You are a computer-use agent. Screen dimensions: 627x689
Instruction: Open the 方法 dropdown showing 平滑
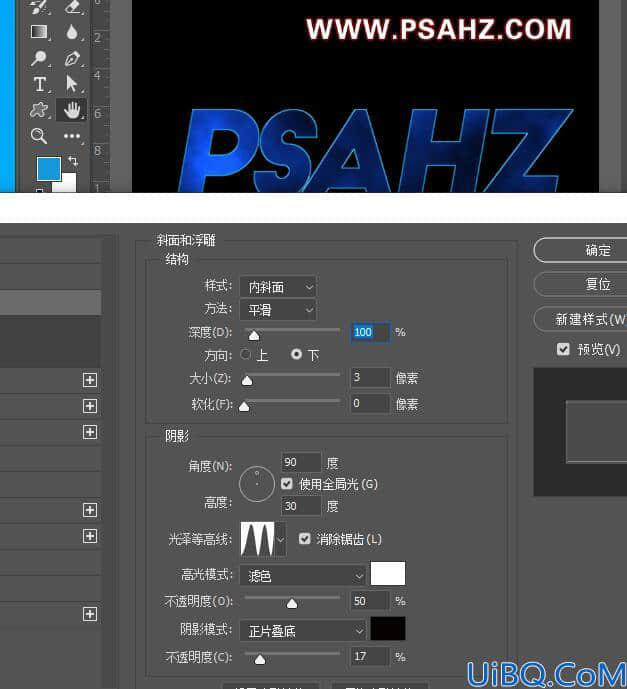(278, 310)
